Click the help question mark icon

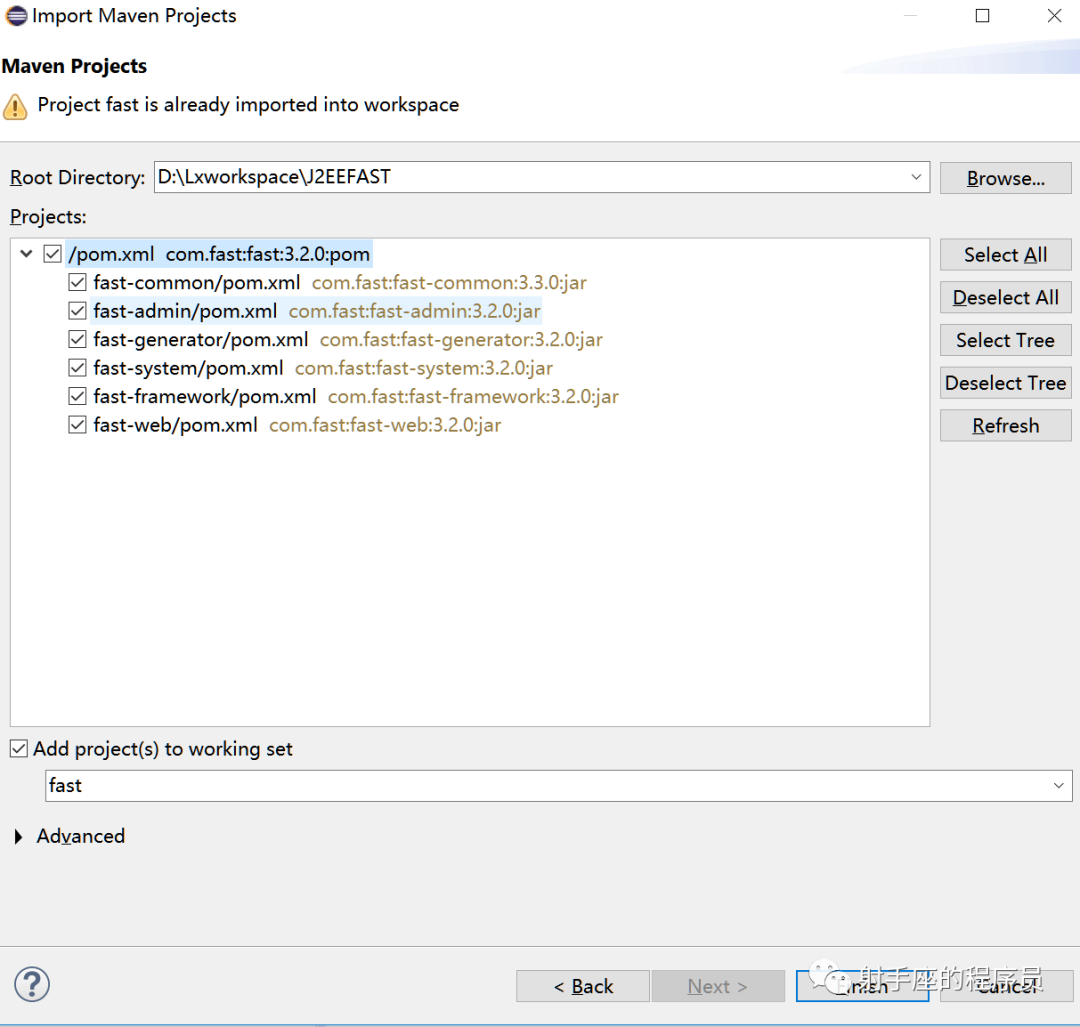(32, 984)
